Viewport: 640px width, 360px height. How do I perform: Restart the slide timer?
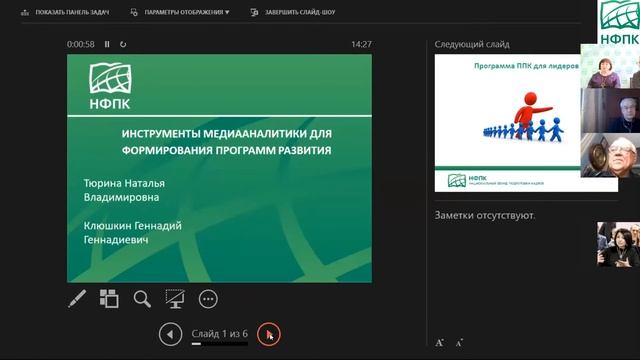[123, 44]
